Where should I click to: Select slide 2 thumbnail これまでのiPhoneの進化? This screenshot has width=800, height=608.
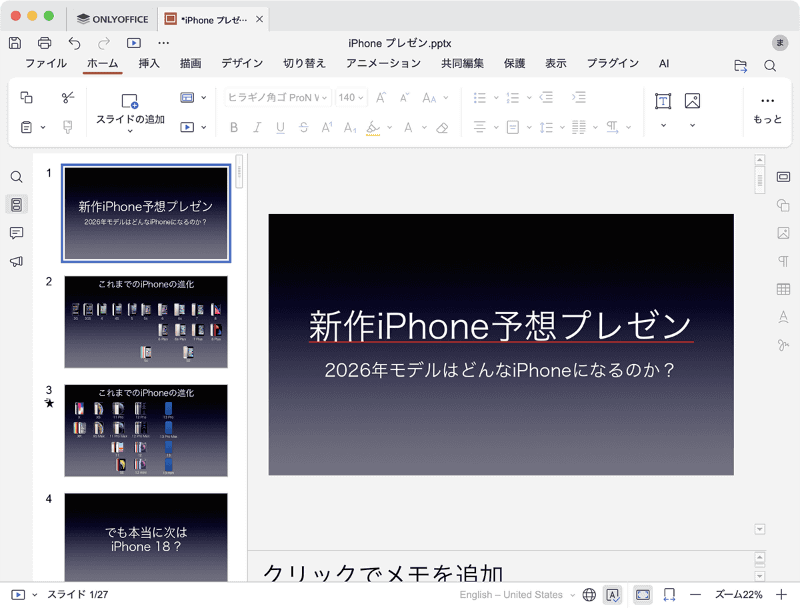click(146, 322)
